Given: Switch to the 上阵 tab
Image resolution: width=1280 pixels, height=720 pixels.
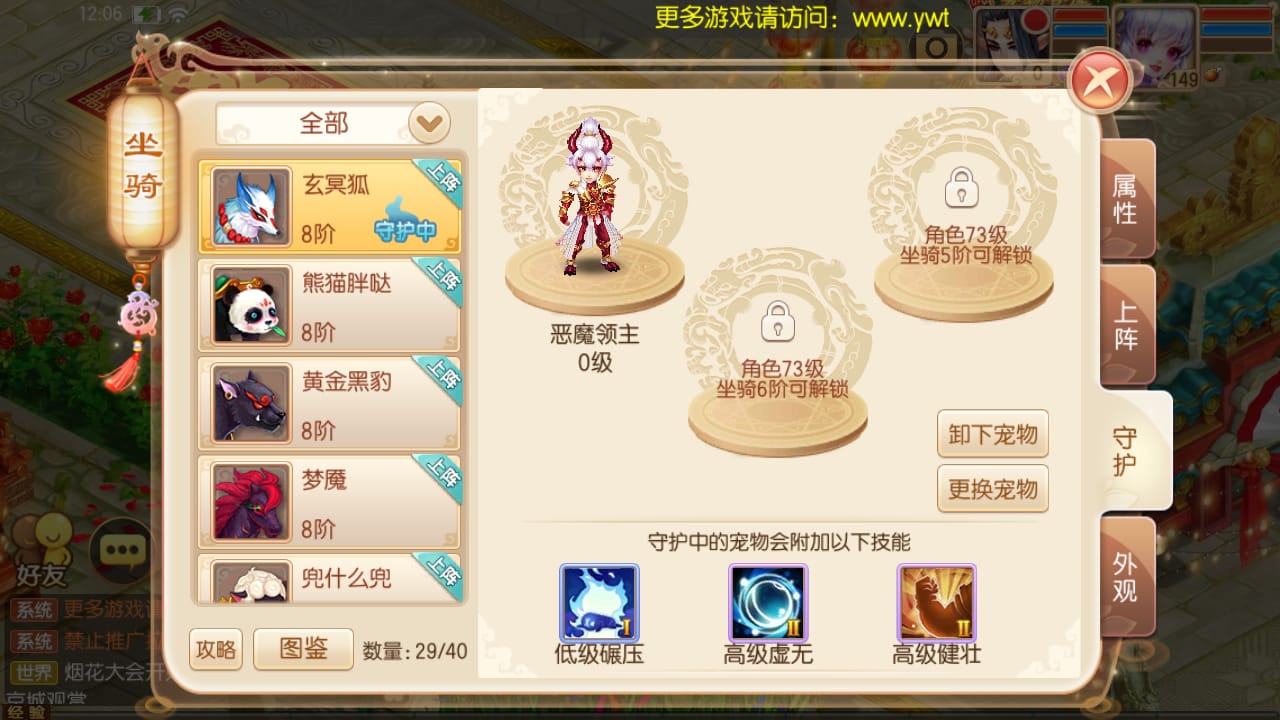Looking at the screenshot, I should click(x=1127, y=325).
